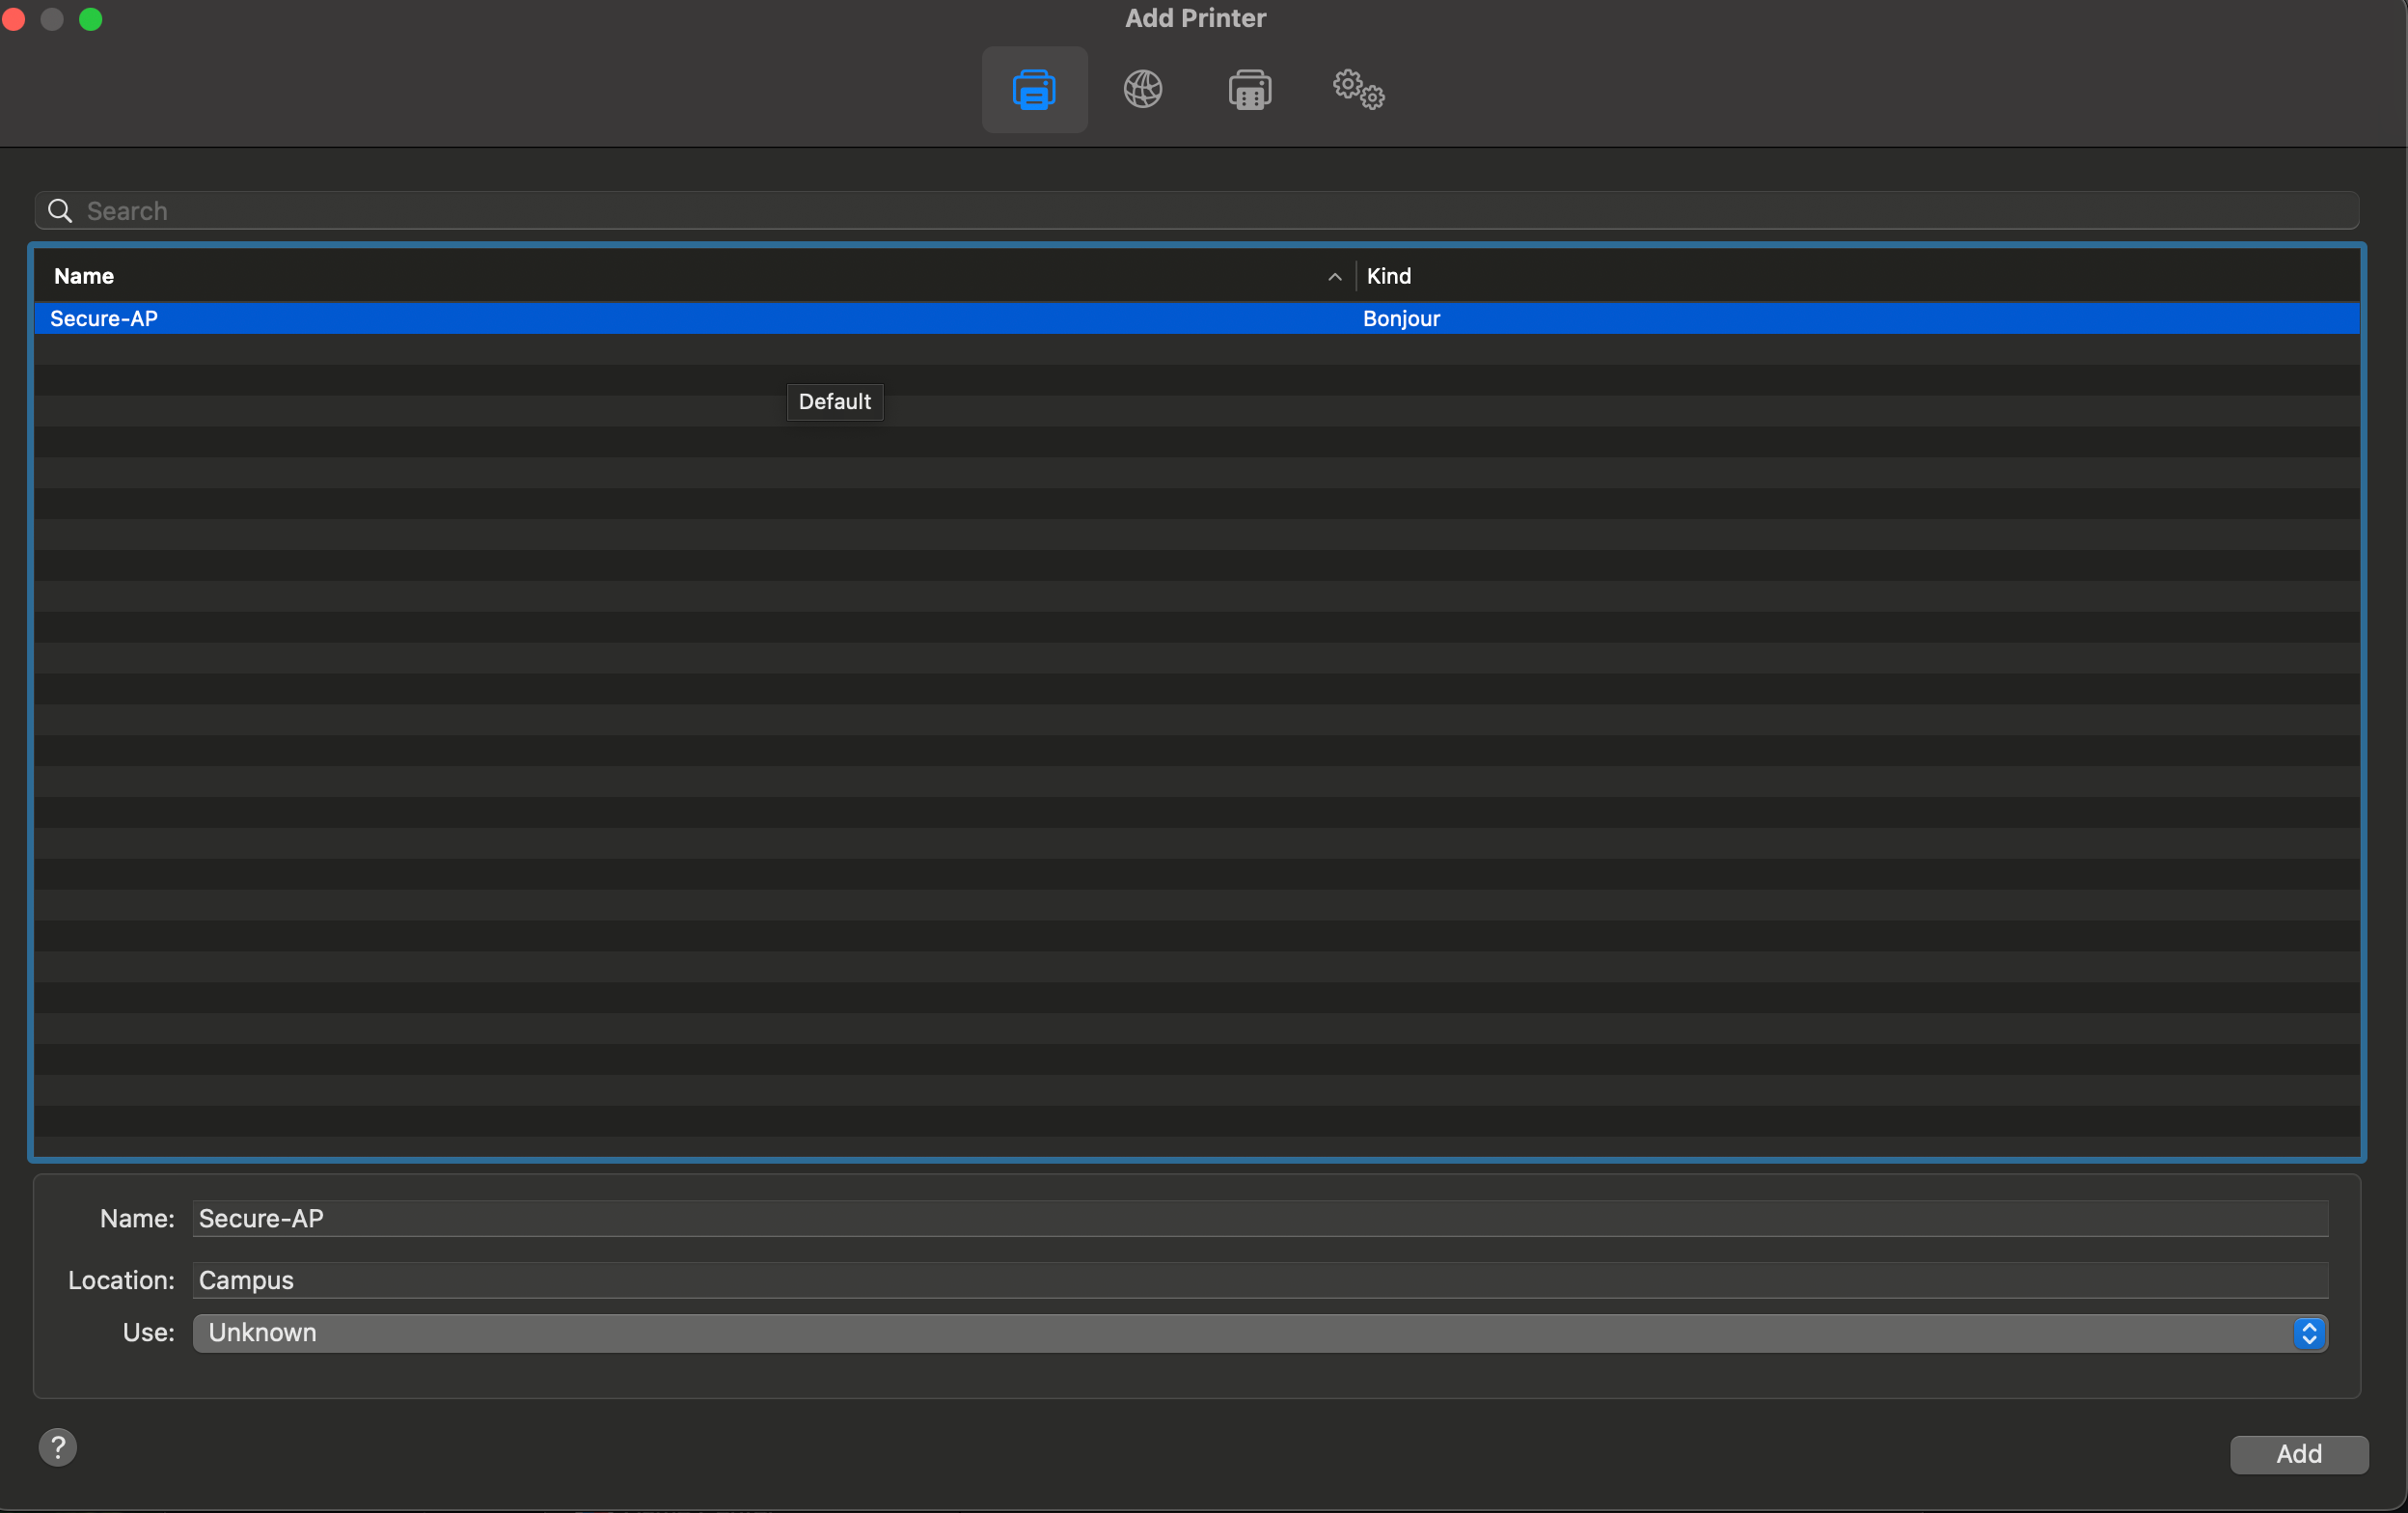2408x1513 pixels.
Task: Switch to the IP printer globe icon
Action: [1142, 90]
